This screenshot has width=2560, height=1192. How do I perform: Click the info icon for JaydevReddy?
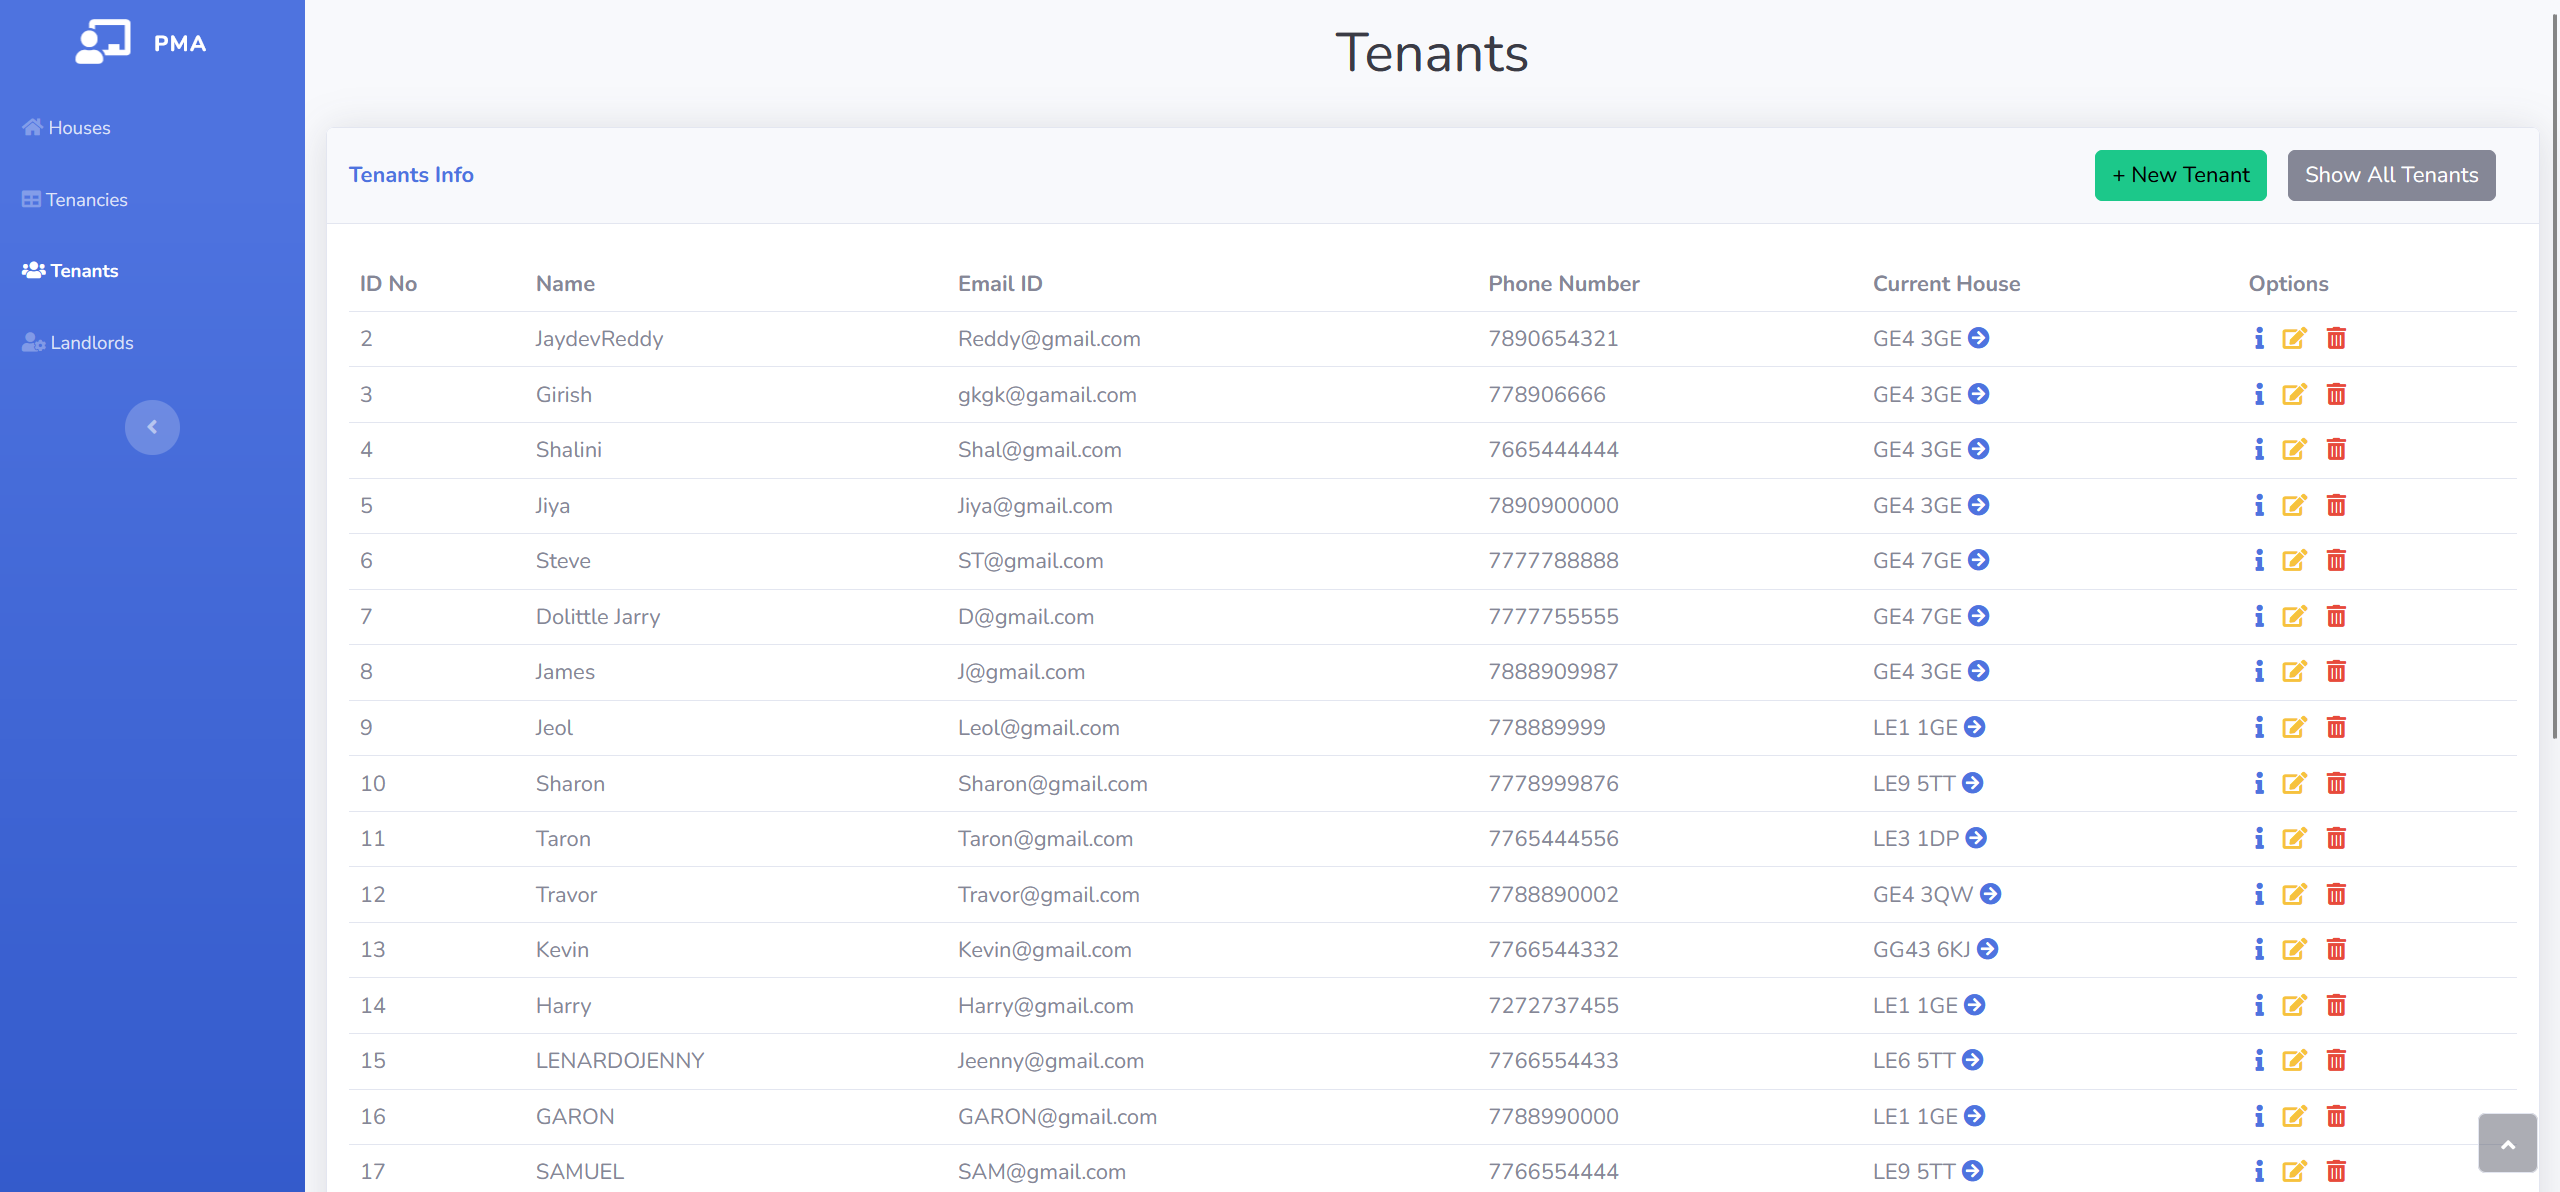(x=2259, y=339)
